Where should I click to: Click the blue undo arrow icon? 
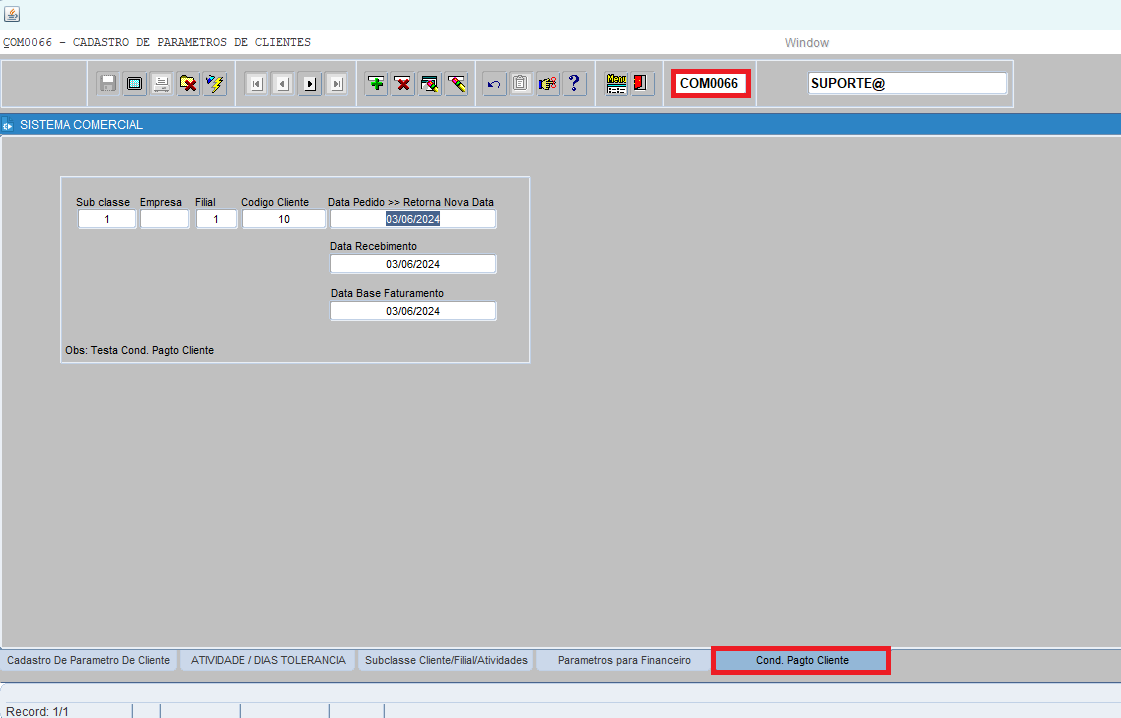494,84
